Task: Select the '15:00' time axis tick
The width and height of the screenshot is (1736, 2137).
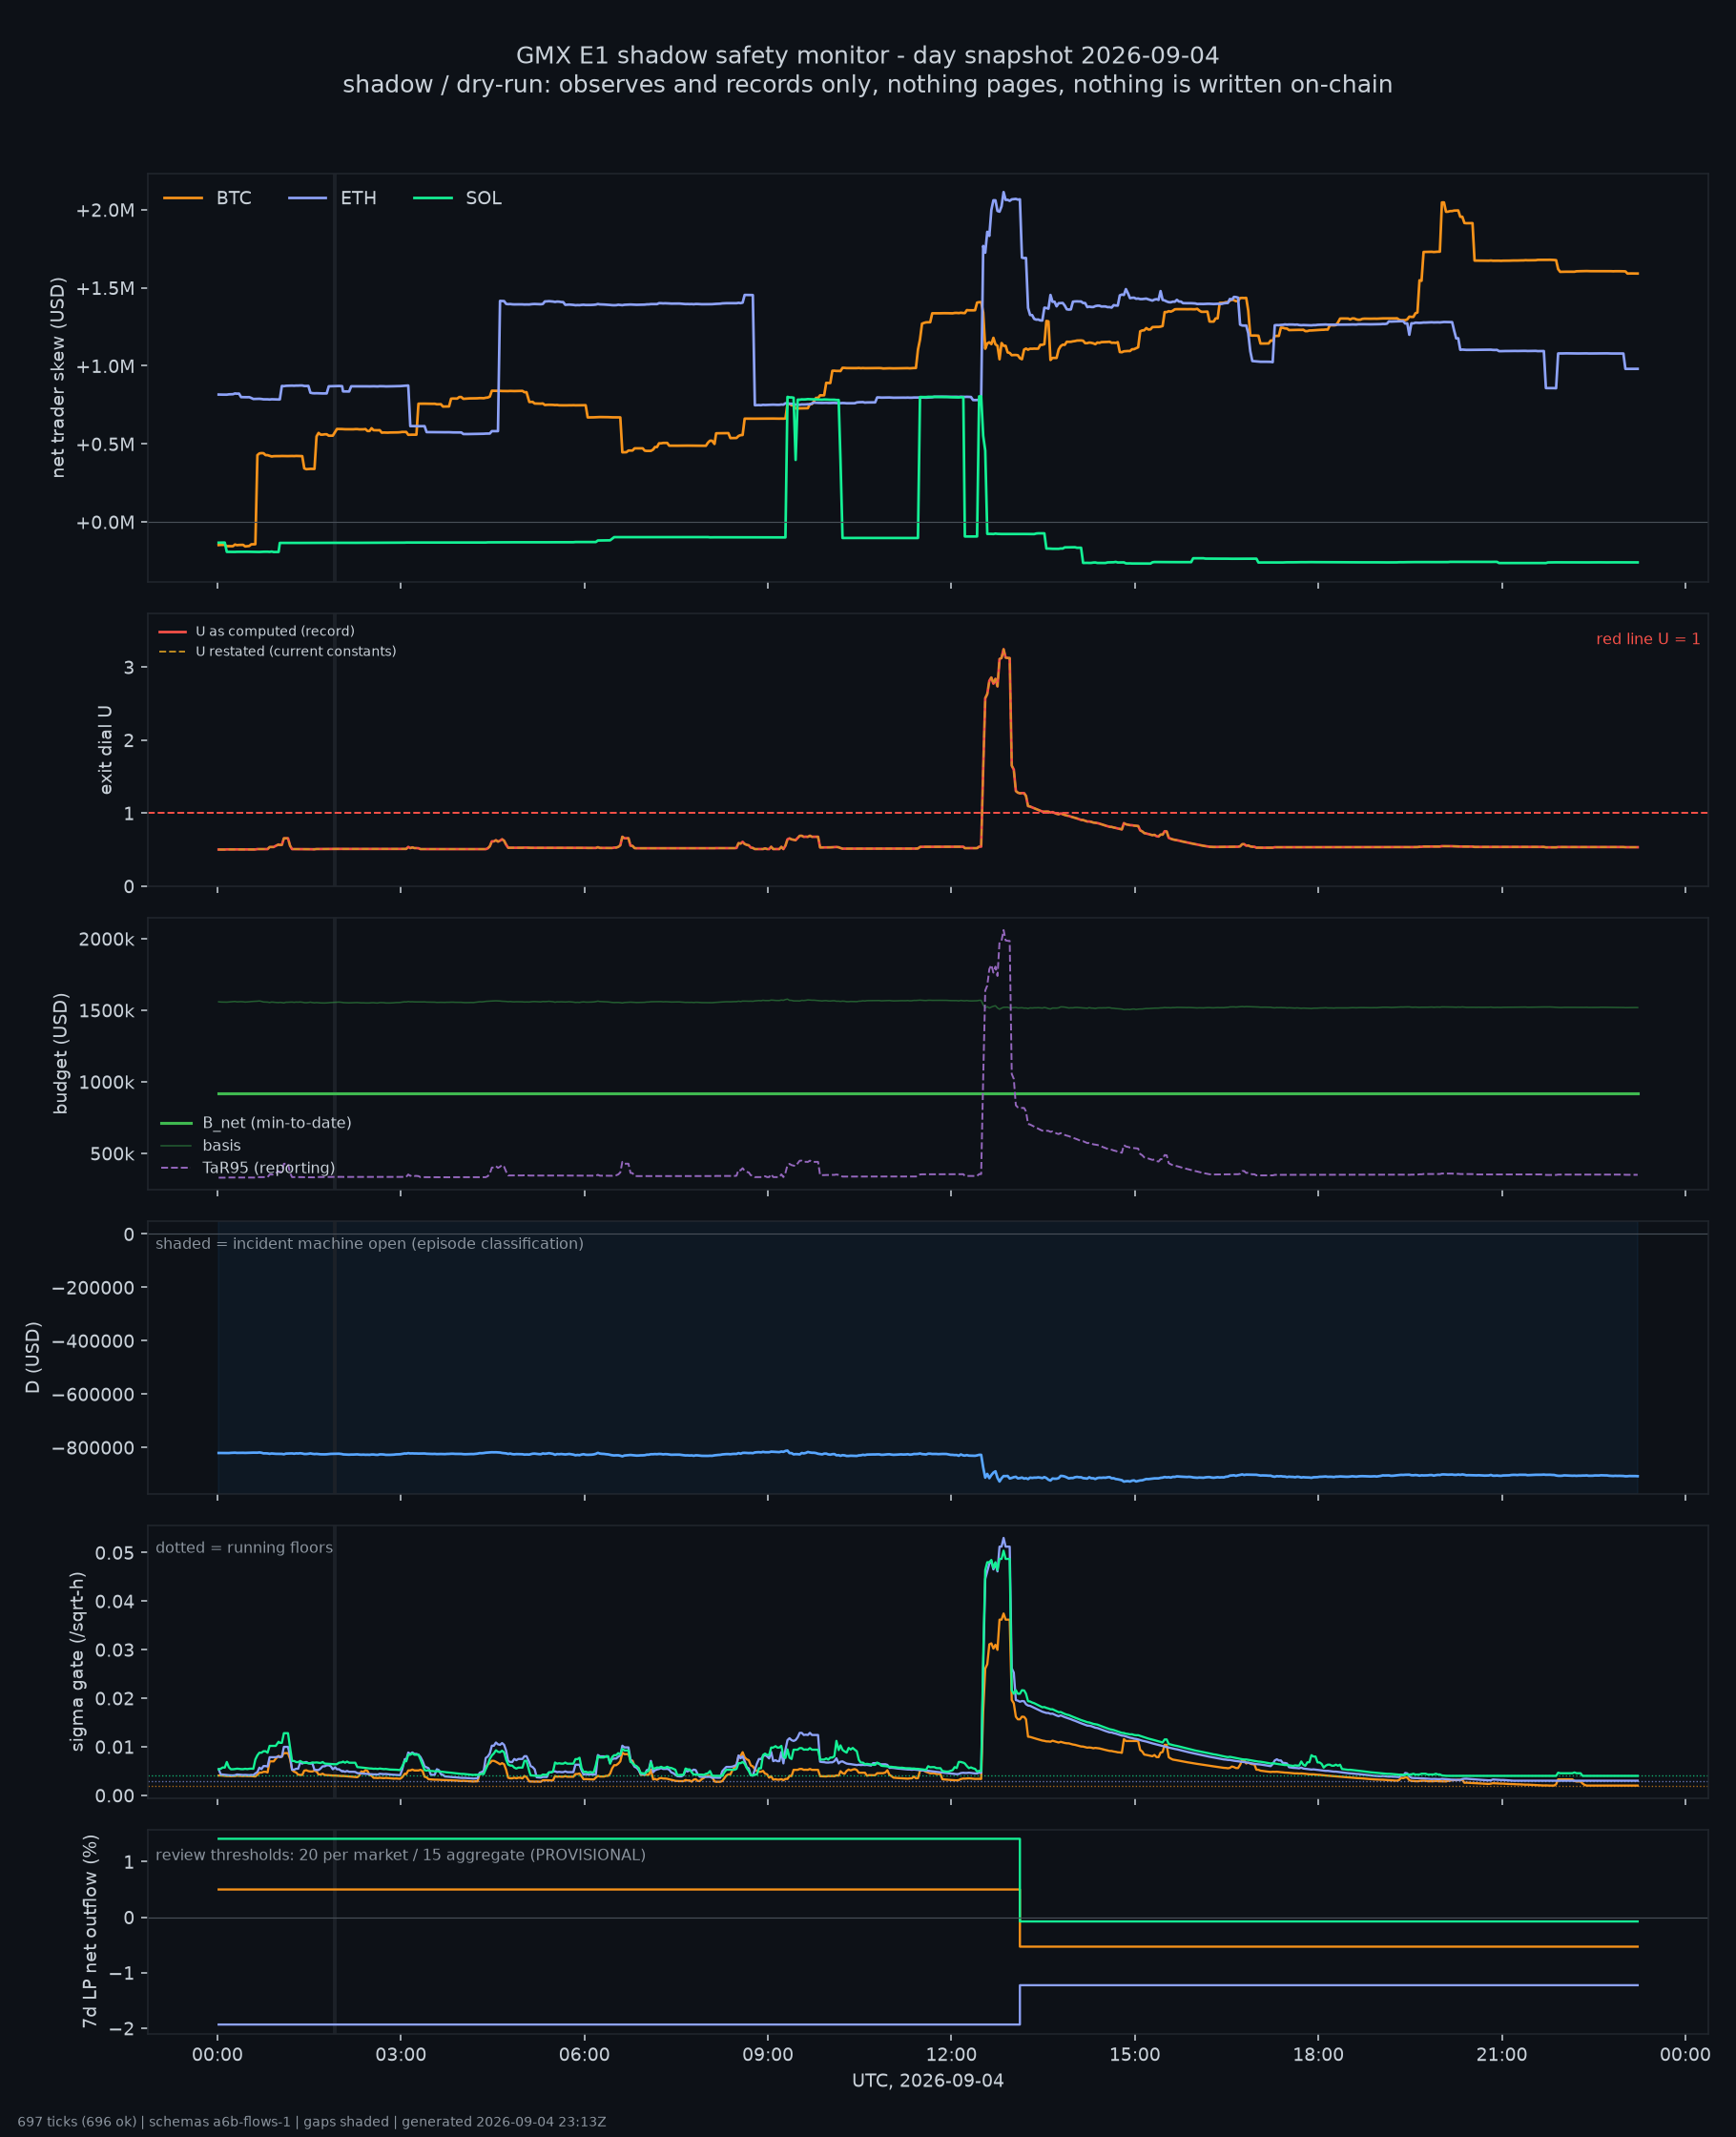Action: coord(1135,2055)
